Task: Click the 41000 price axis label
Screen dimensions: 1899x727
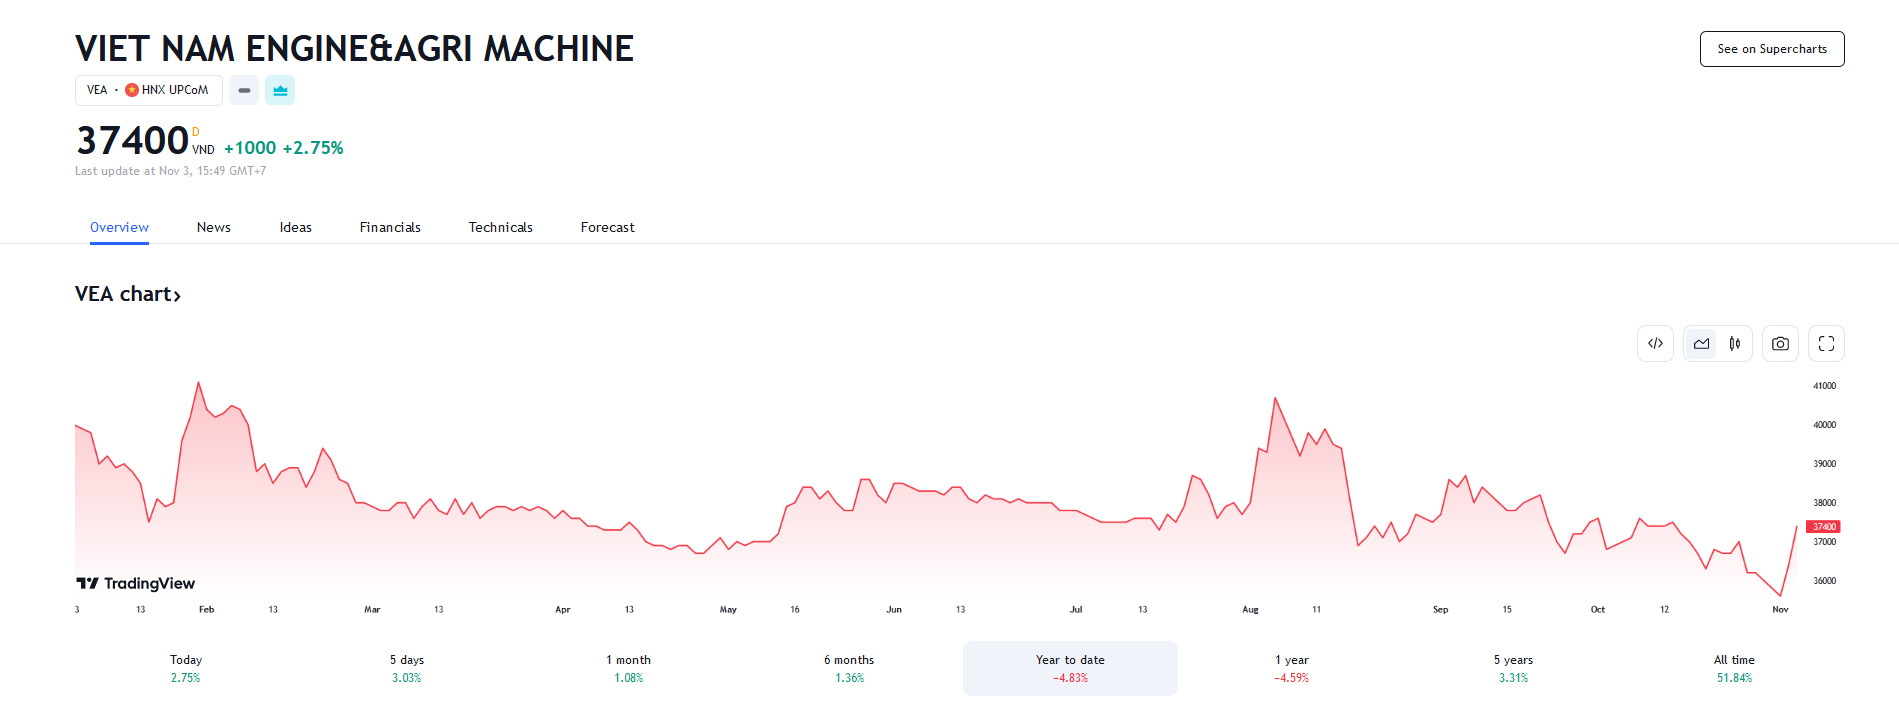Action: click(x=1824, y=386)
